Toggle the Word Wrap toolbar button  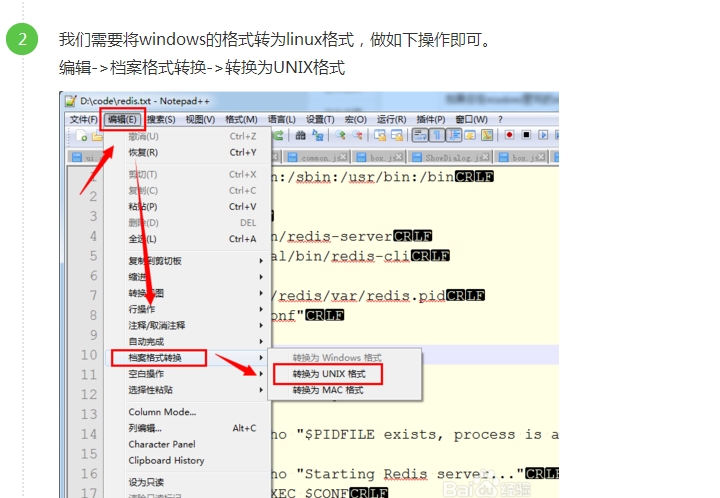420,135
